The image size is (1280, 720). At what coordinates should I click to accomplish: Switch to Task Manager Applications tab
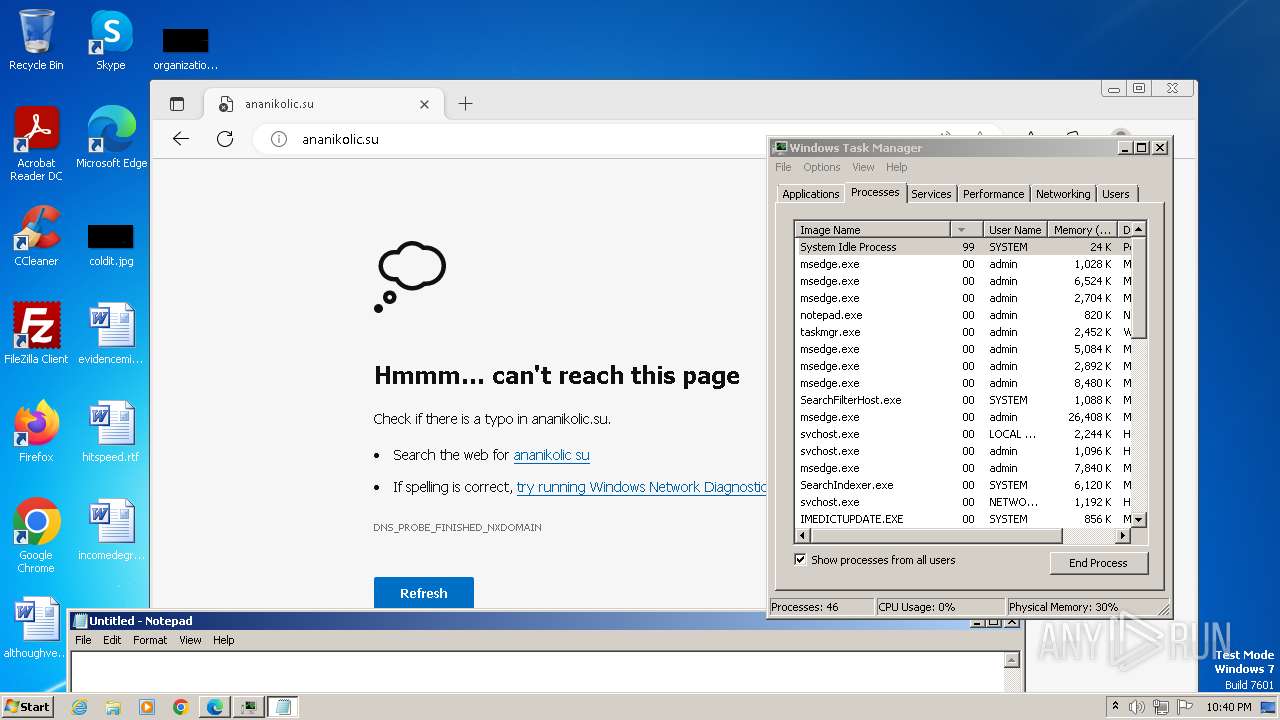coord(810,194)
